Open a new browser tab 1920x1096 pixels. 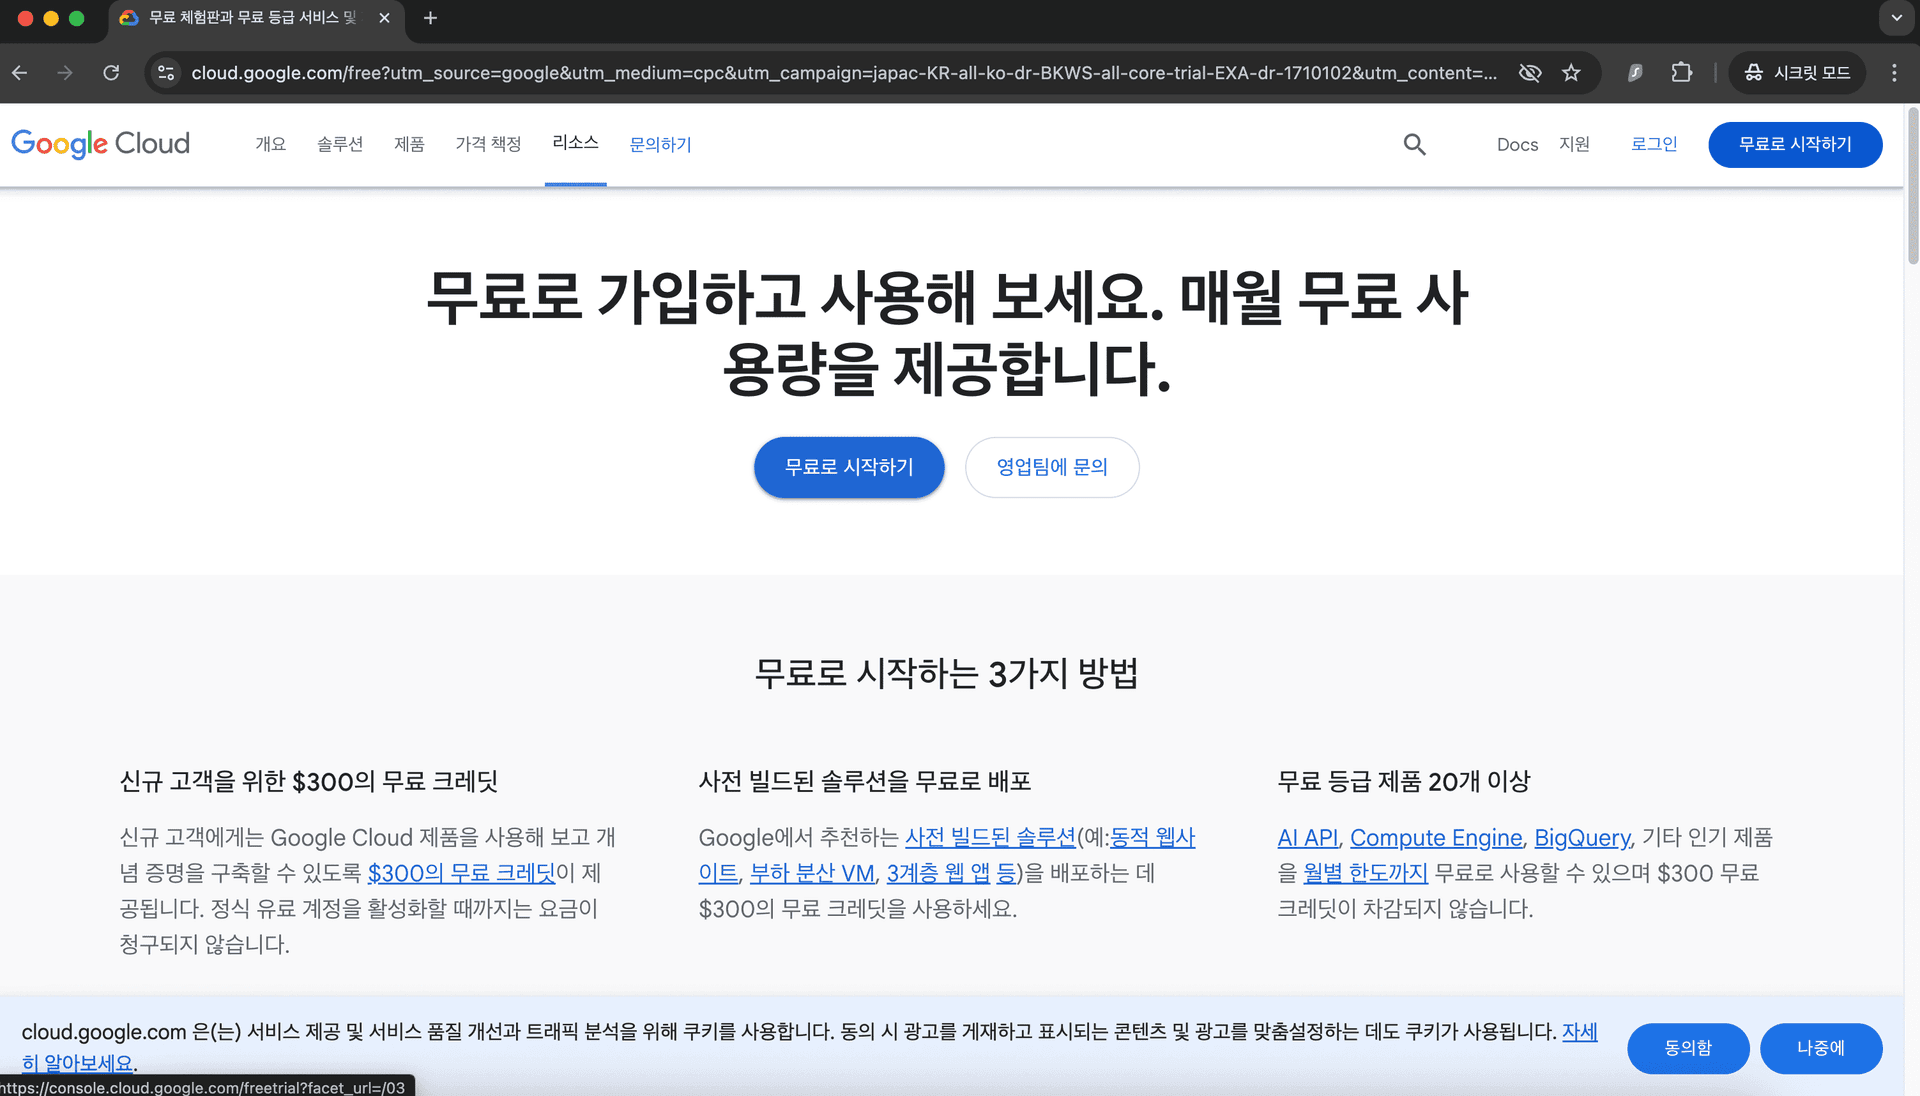pyautogui.click(x=430, y=18)
